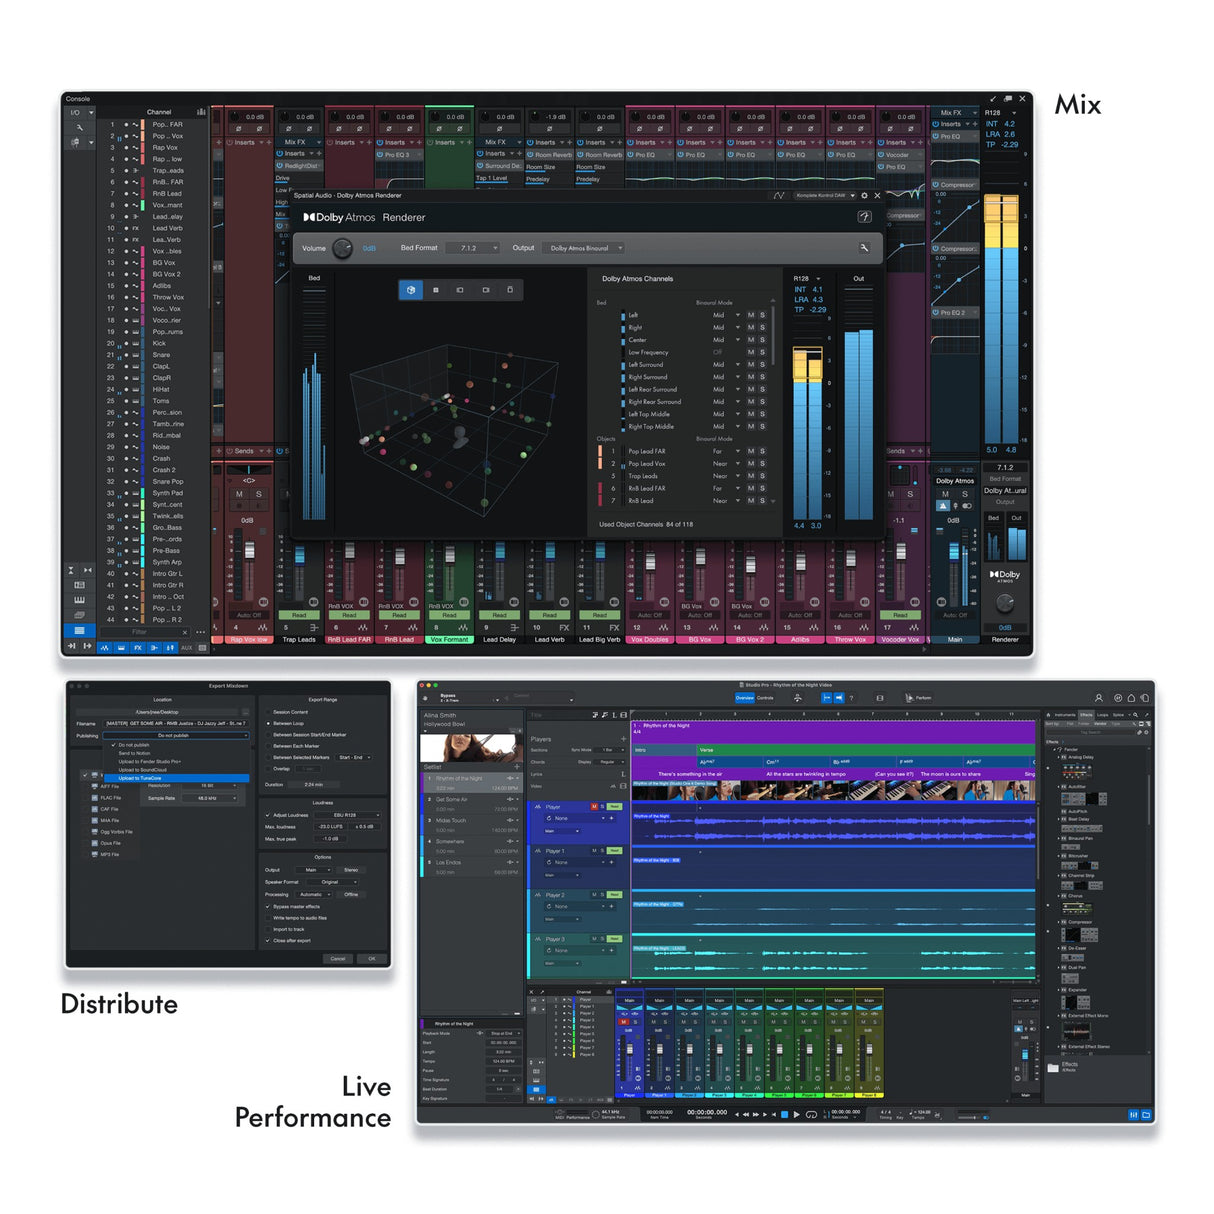1214x1214 pixels.
Task: Click the Volume knob in the Atmos Renderer
Action: (x=342, y=248)
